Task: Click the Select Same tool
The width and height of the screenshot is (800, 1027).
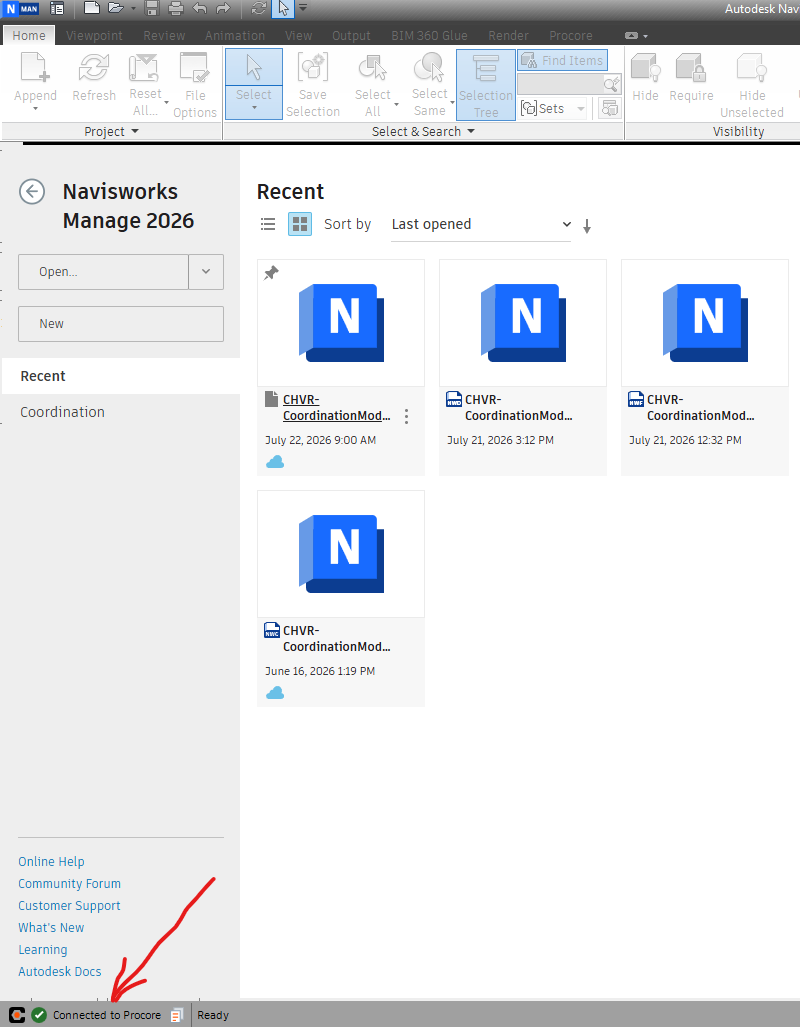Action: coord(430,85)
